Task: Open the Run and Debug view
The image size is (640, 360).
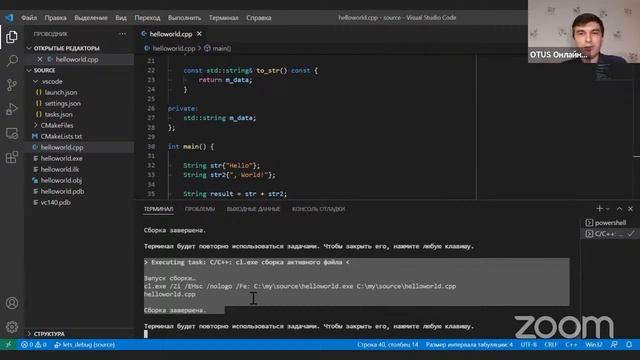Action: 12,109
